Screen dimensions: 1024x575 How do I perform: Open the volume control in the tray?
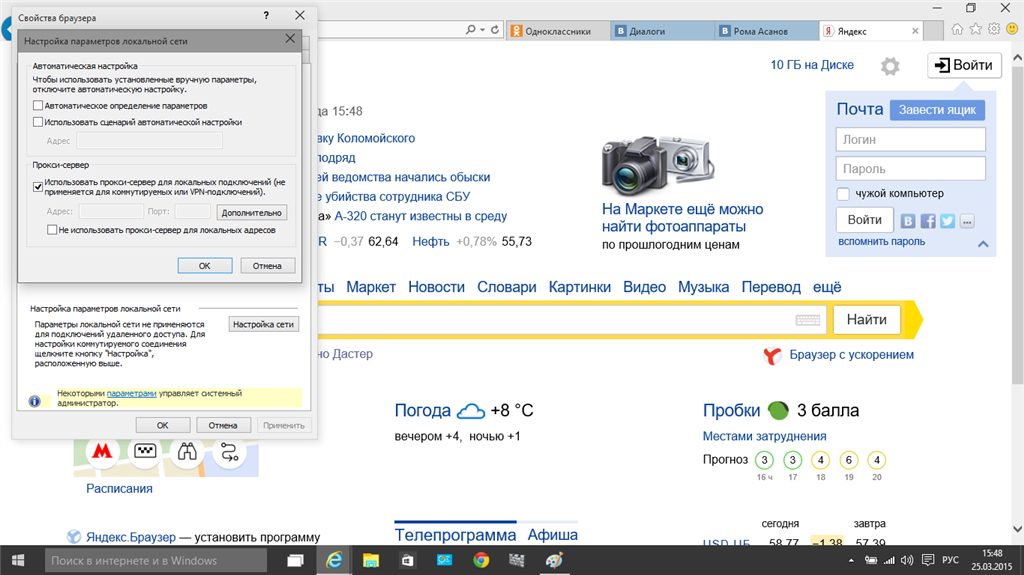click(x=906, y=560)
